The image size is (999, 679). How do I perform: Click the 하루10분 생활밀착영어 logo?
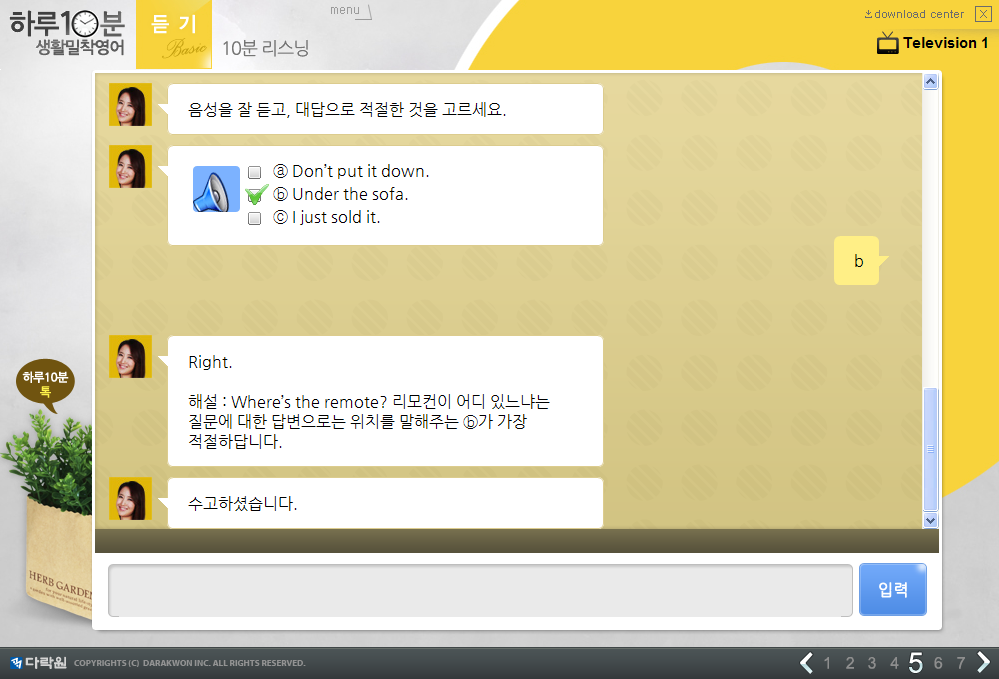tap(67, 33)
